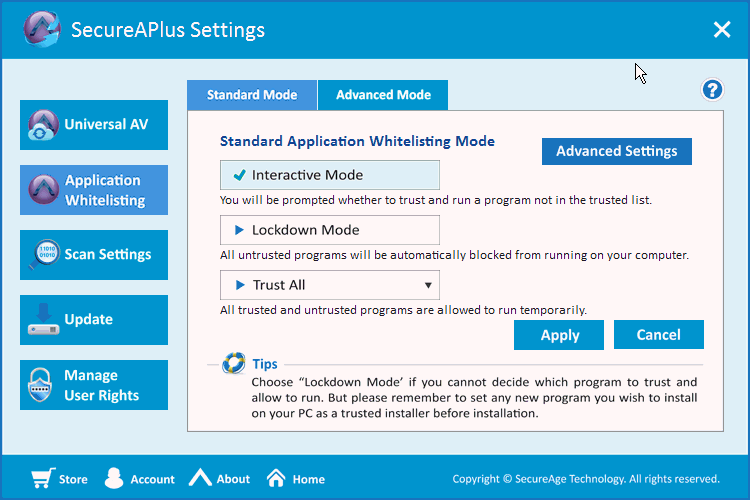Choose the Trust All mode

coord(320,285)
